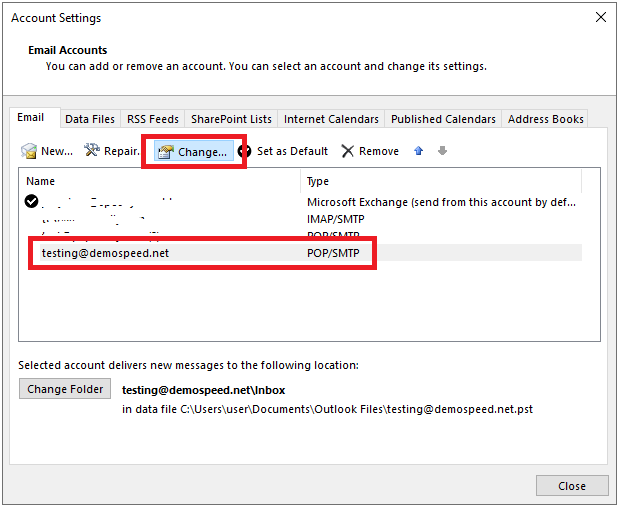The width and height of the screenshot is (620, 507).
Task: Select the SharePoint Lists tab
Action: 231,119
